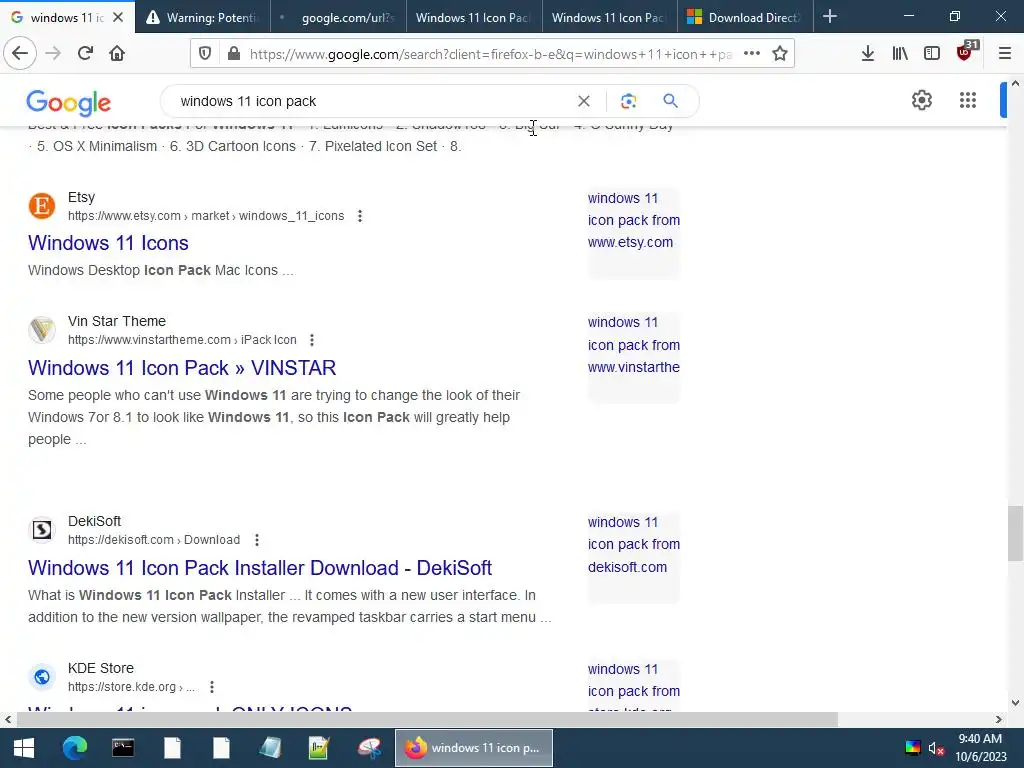Switch to Download Directly tab

(x=745, y=17)
